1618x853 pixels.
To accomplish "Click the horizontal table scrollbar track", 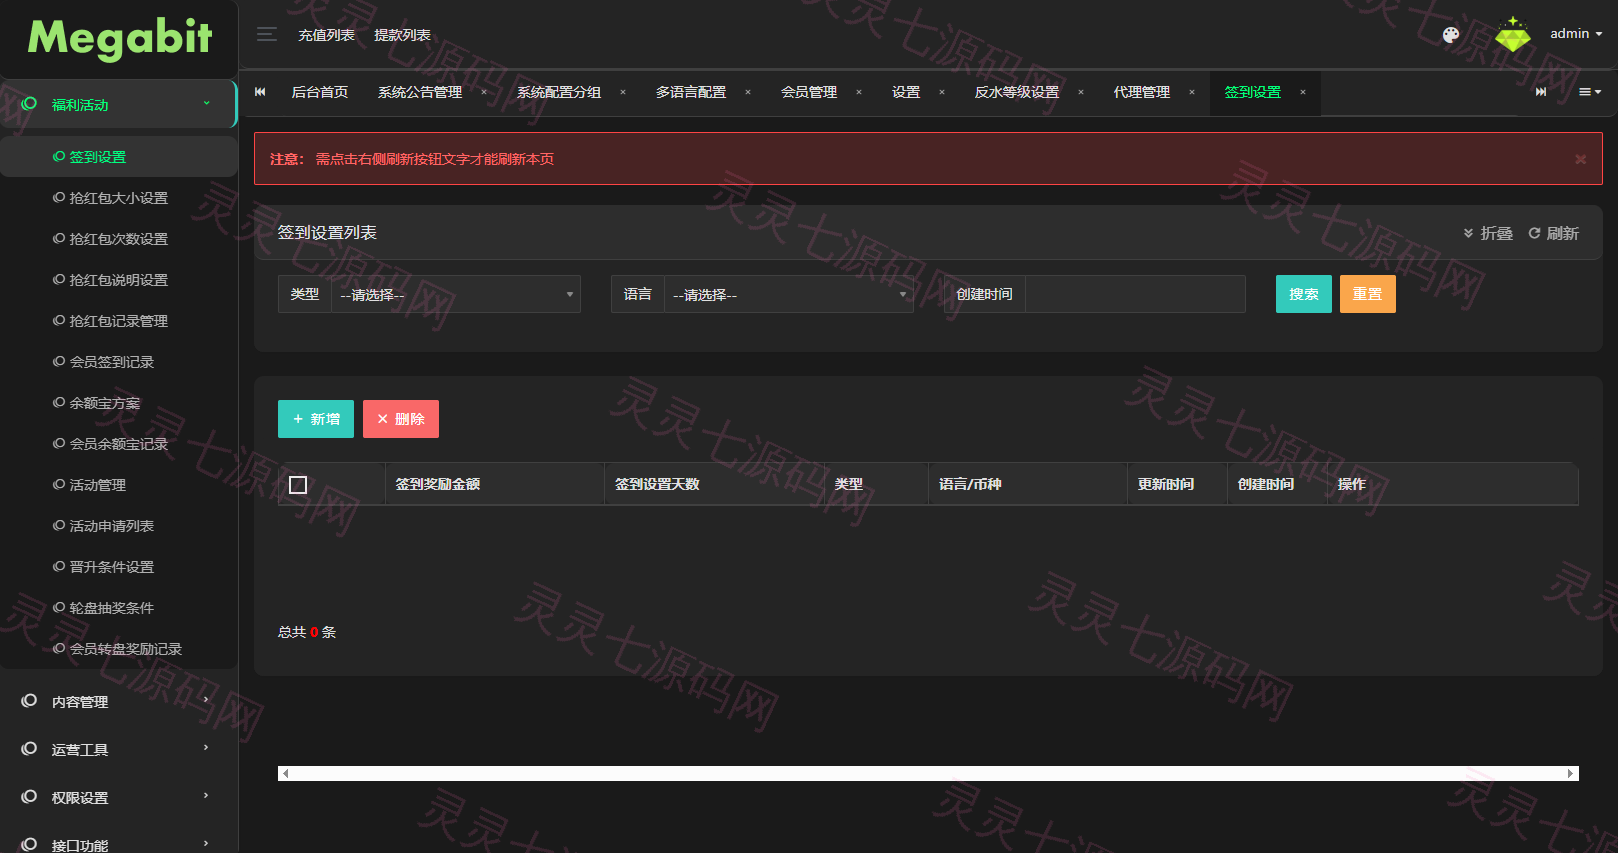I will click(x=928, y=773).
